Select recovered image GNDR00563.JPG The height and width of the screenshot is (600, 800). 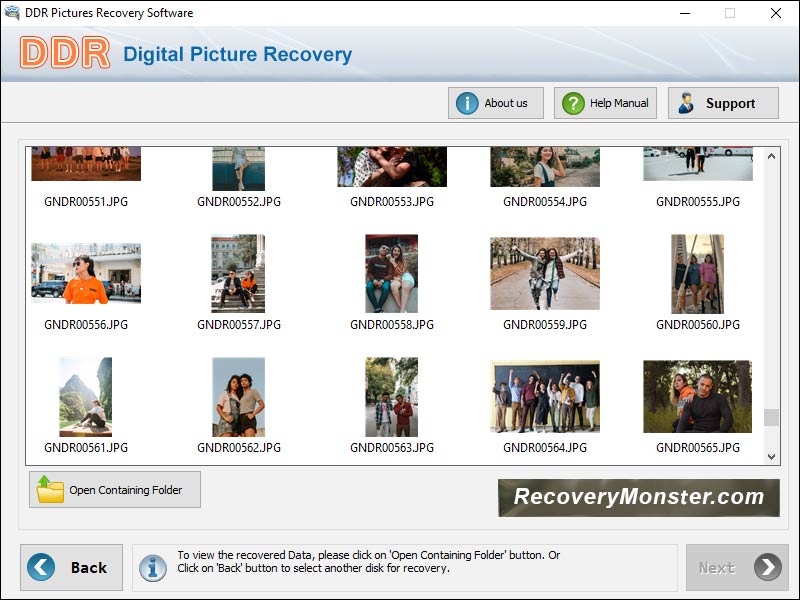point(391,397)
